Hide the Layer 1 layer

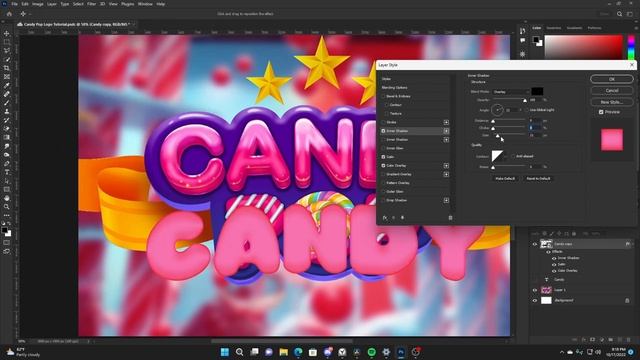point(535,290)
